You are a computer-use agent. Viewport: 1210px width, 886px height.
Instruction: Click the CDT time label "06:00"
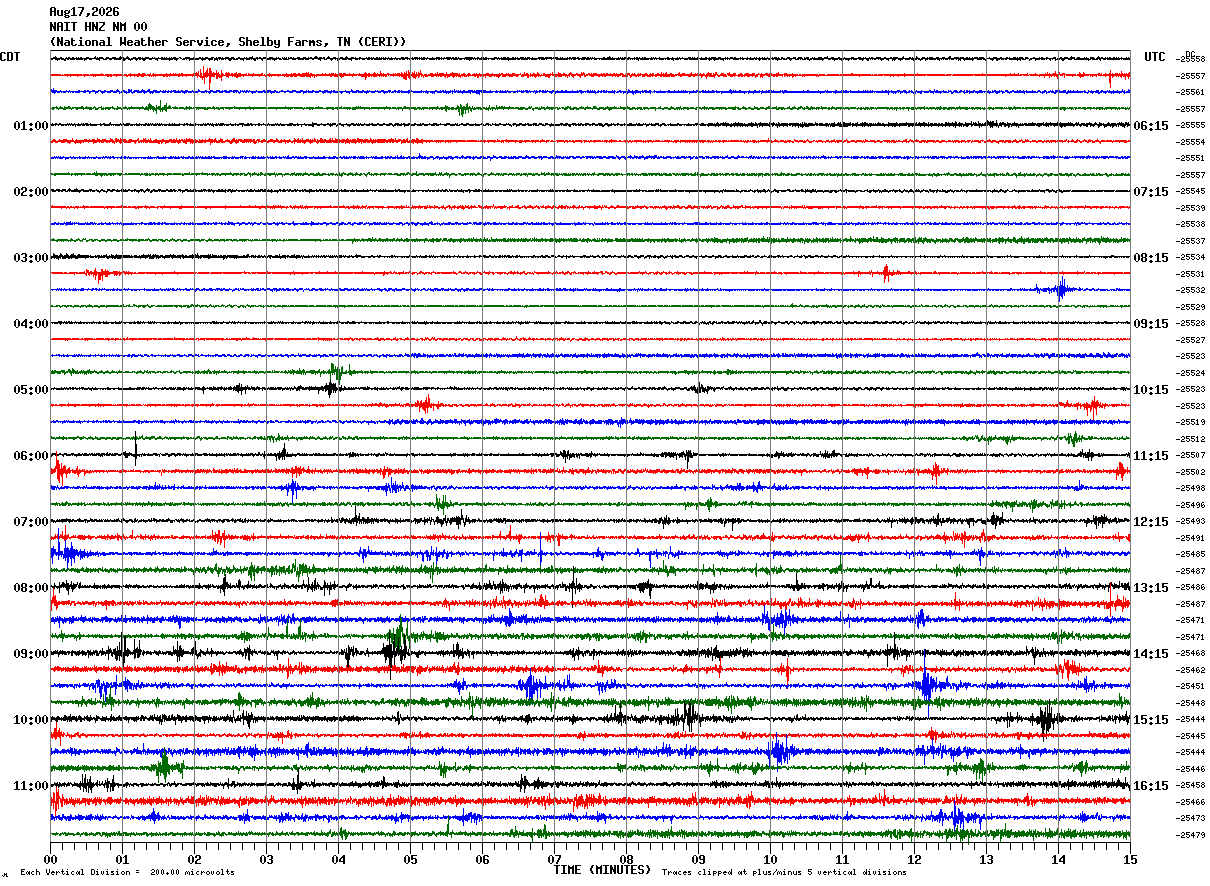click(x=30, y=456)
